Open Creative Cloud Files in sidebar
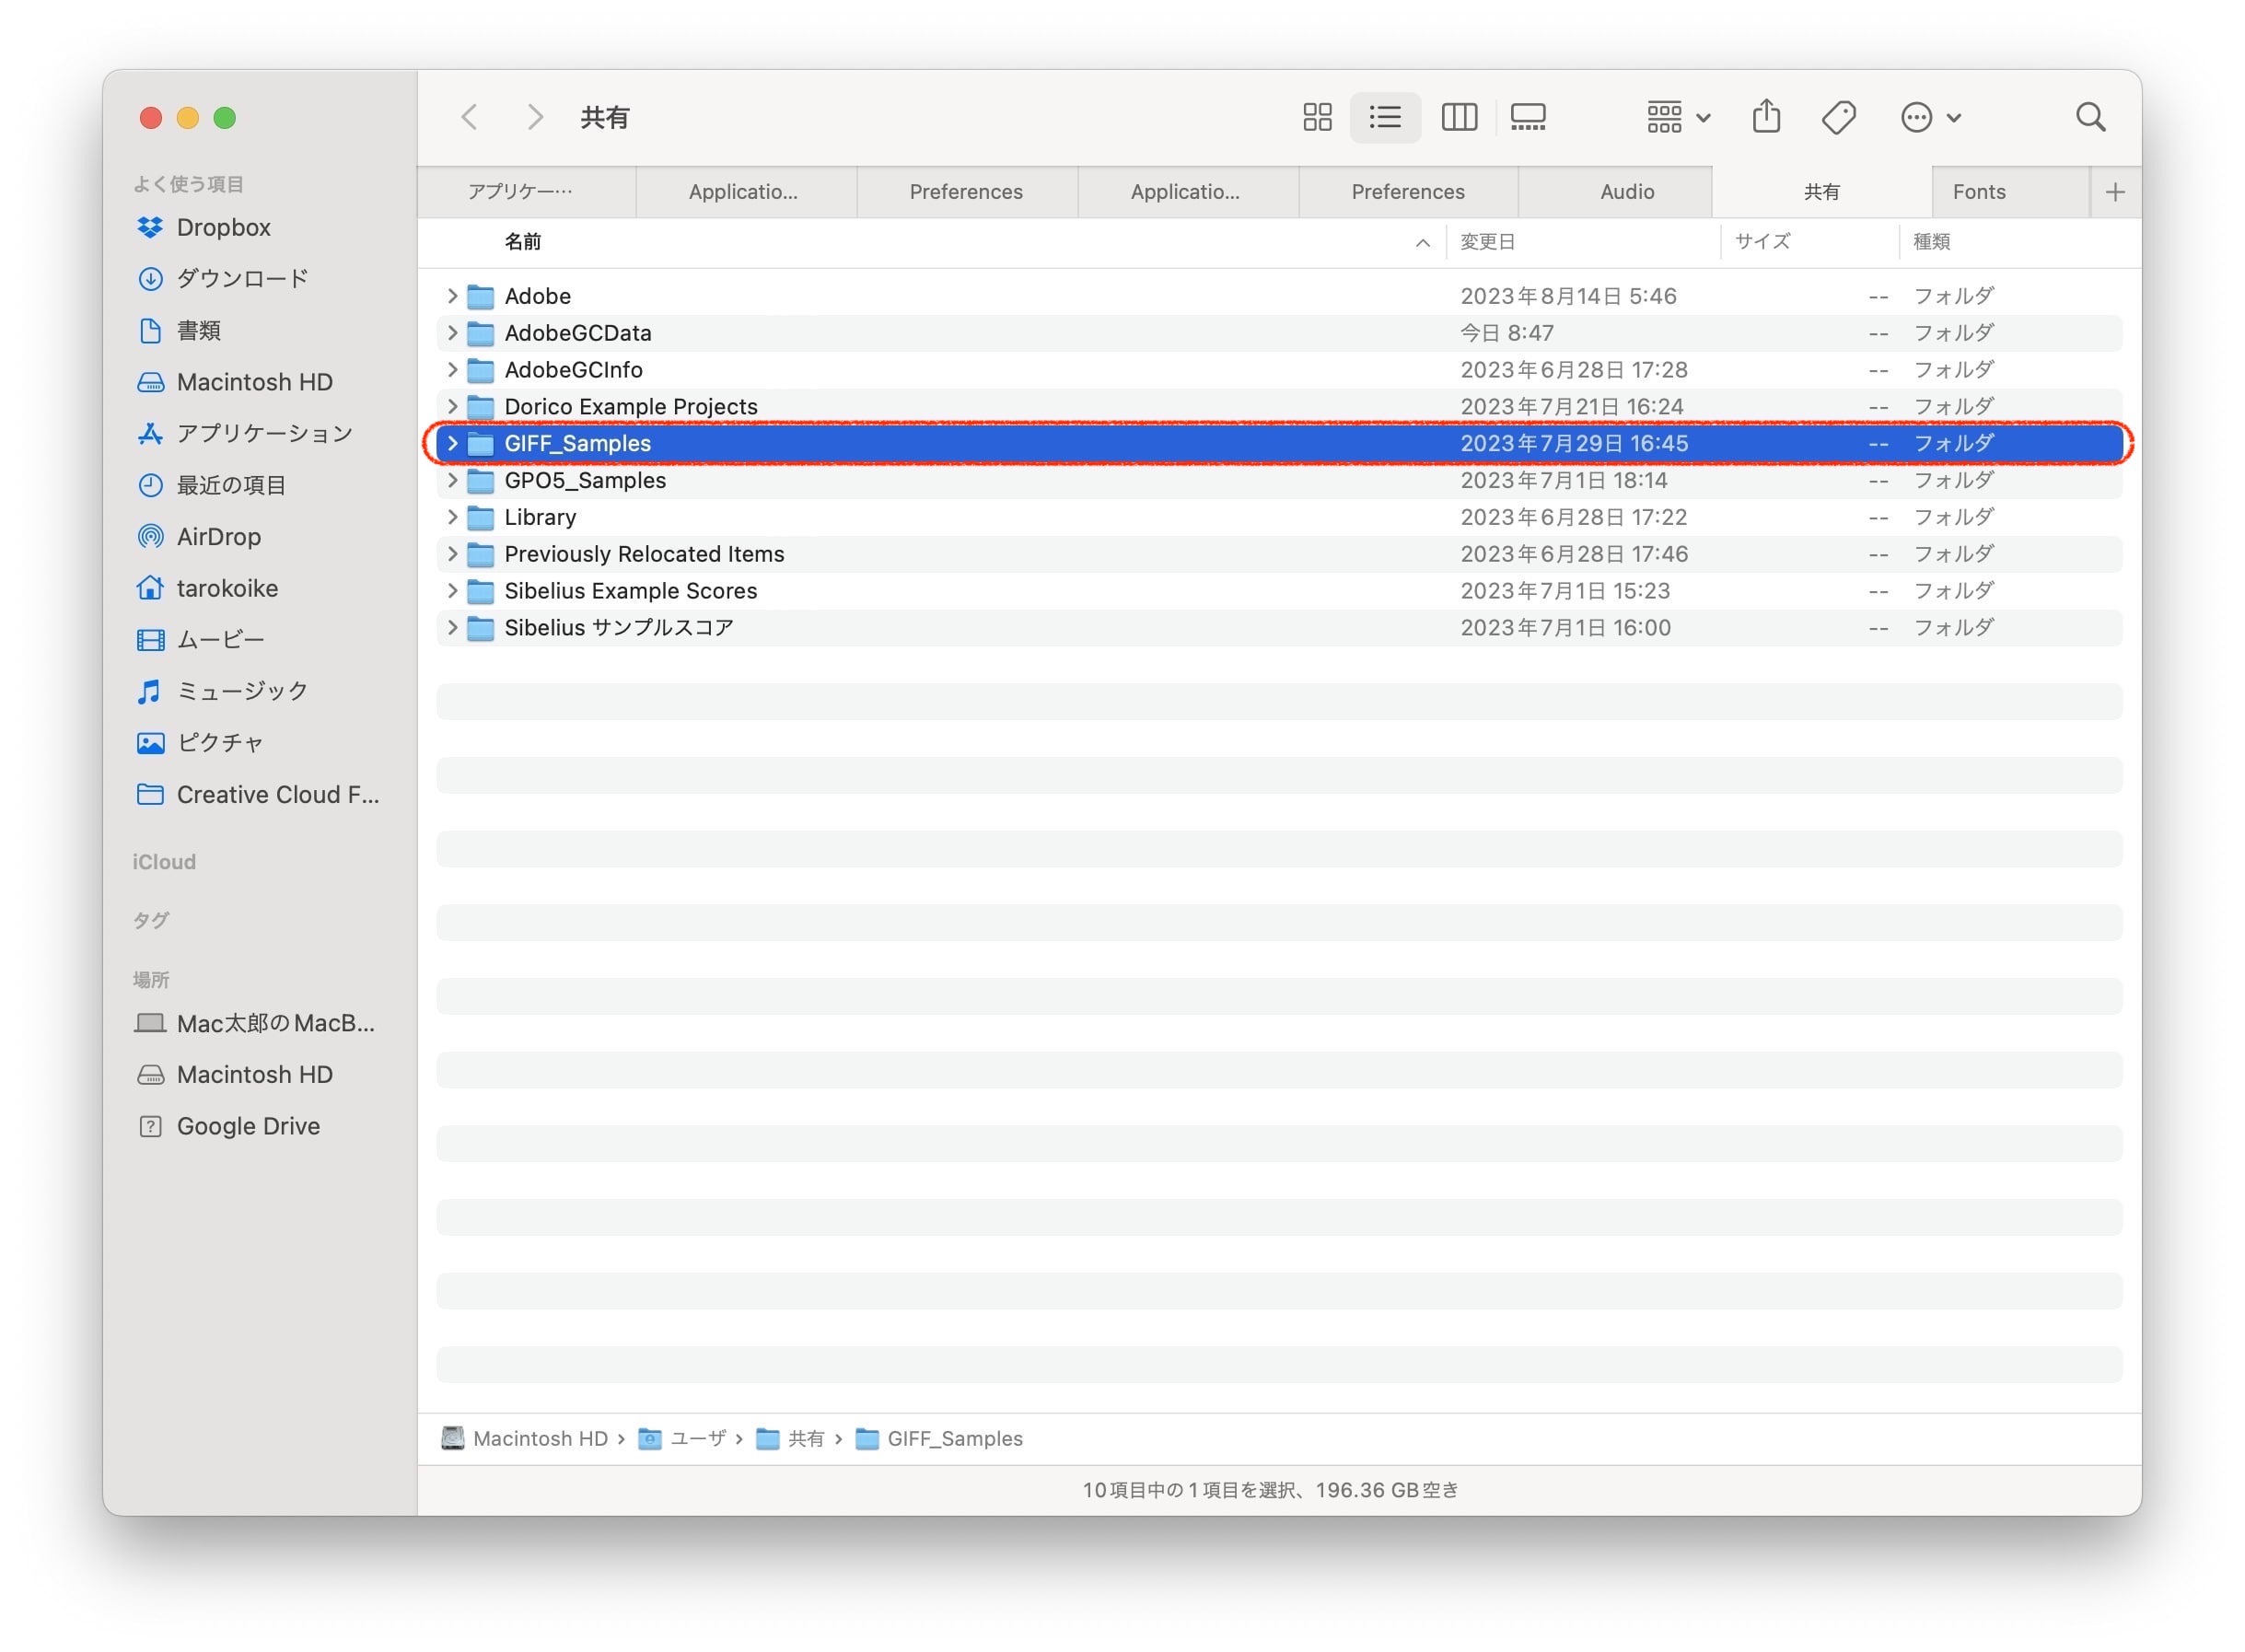The width and height of the screenshot is (2245, 1652). pos(257,795)
